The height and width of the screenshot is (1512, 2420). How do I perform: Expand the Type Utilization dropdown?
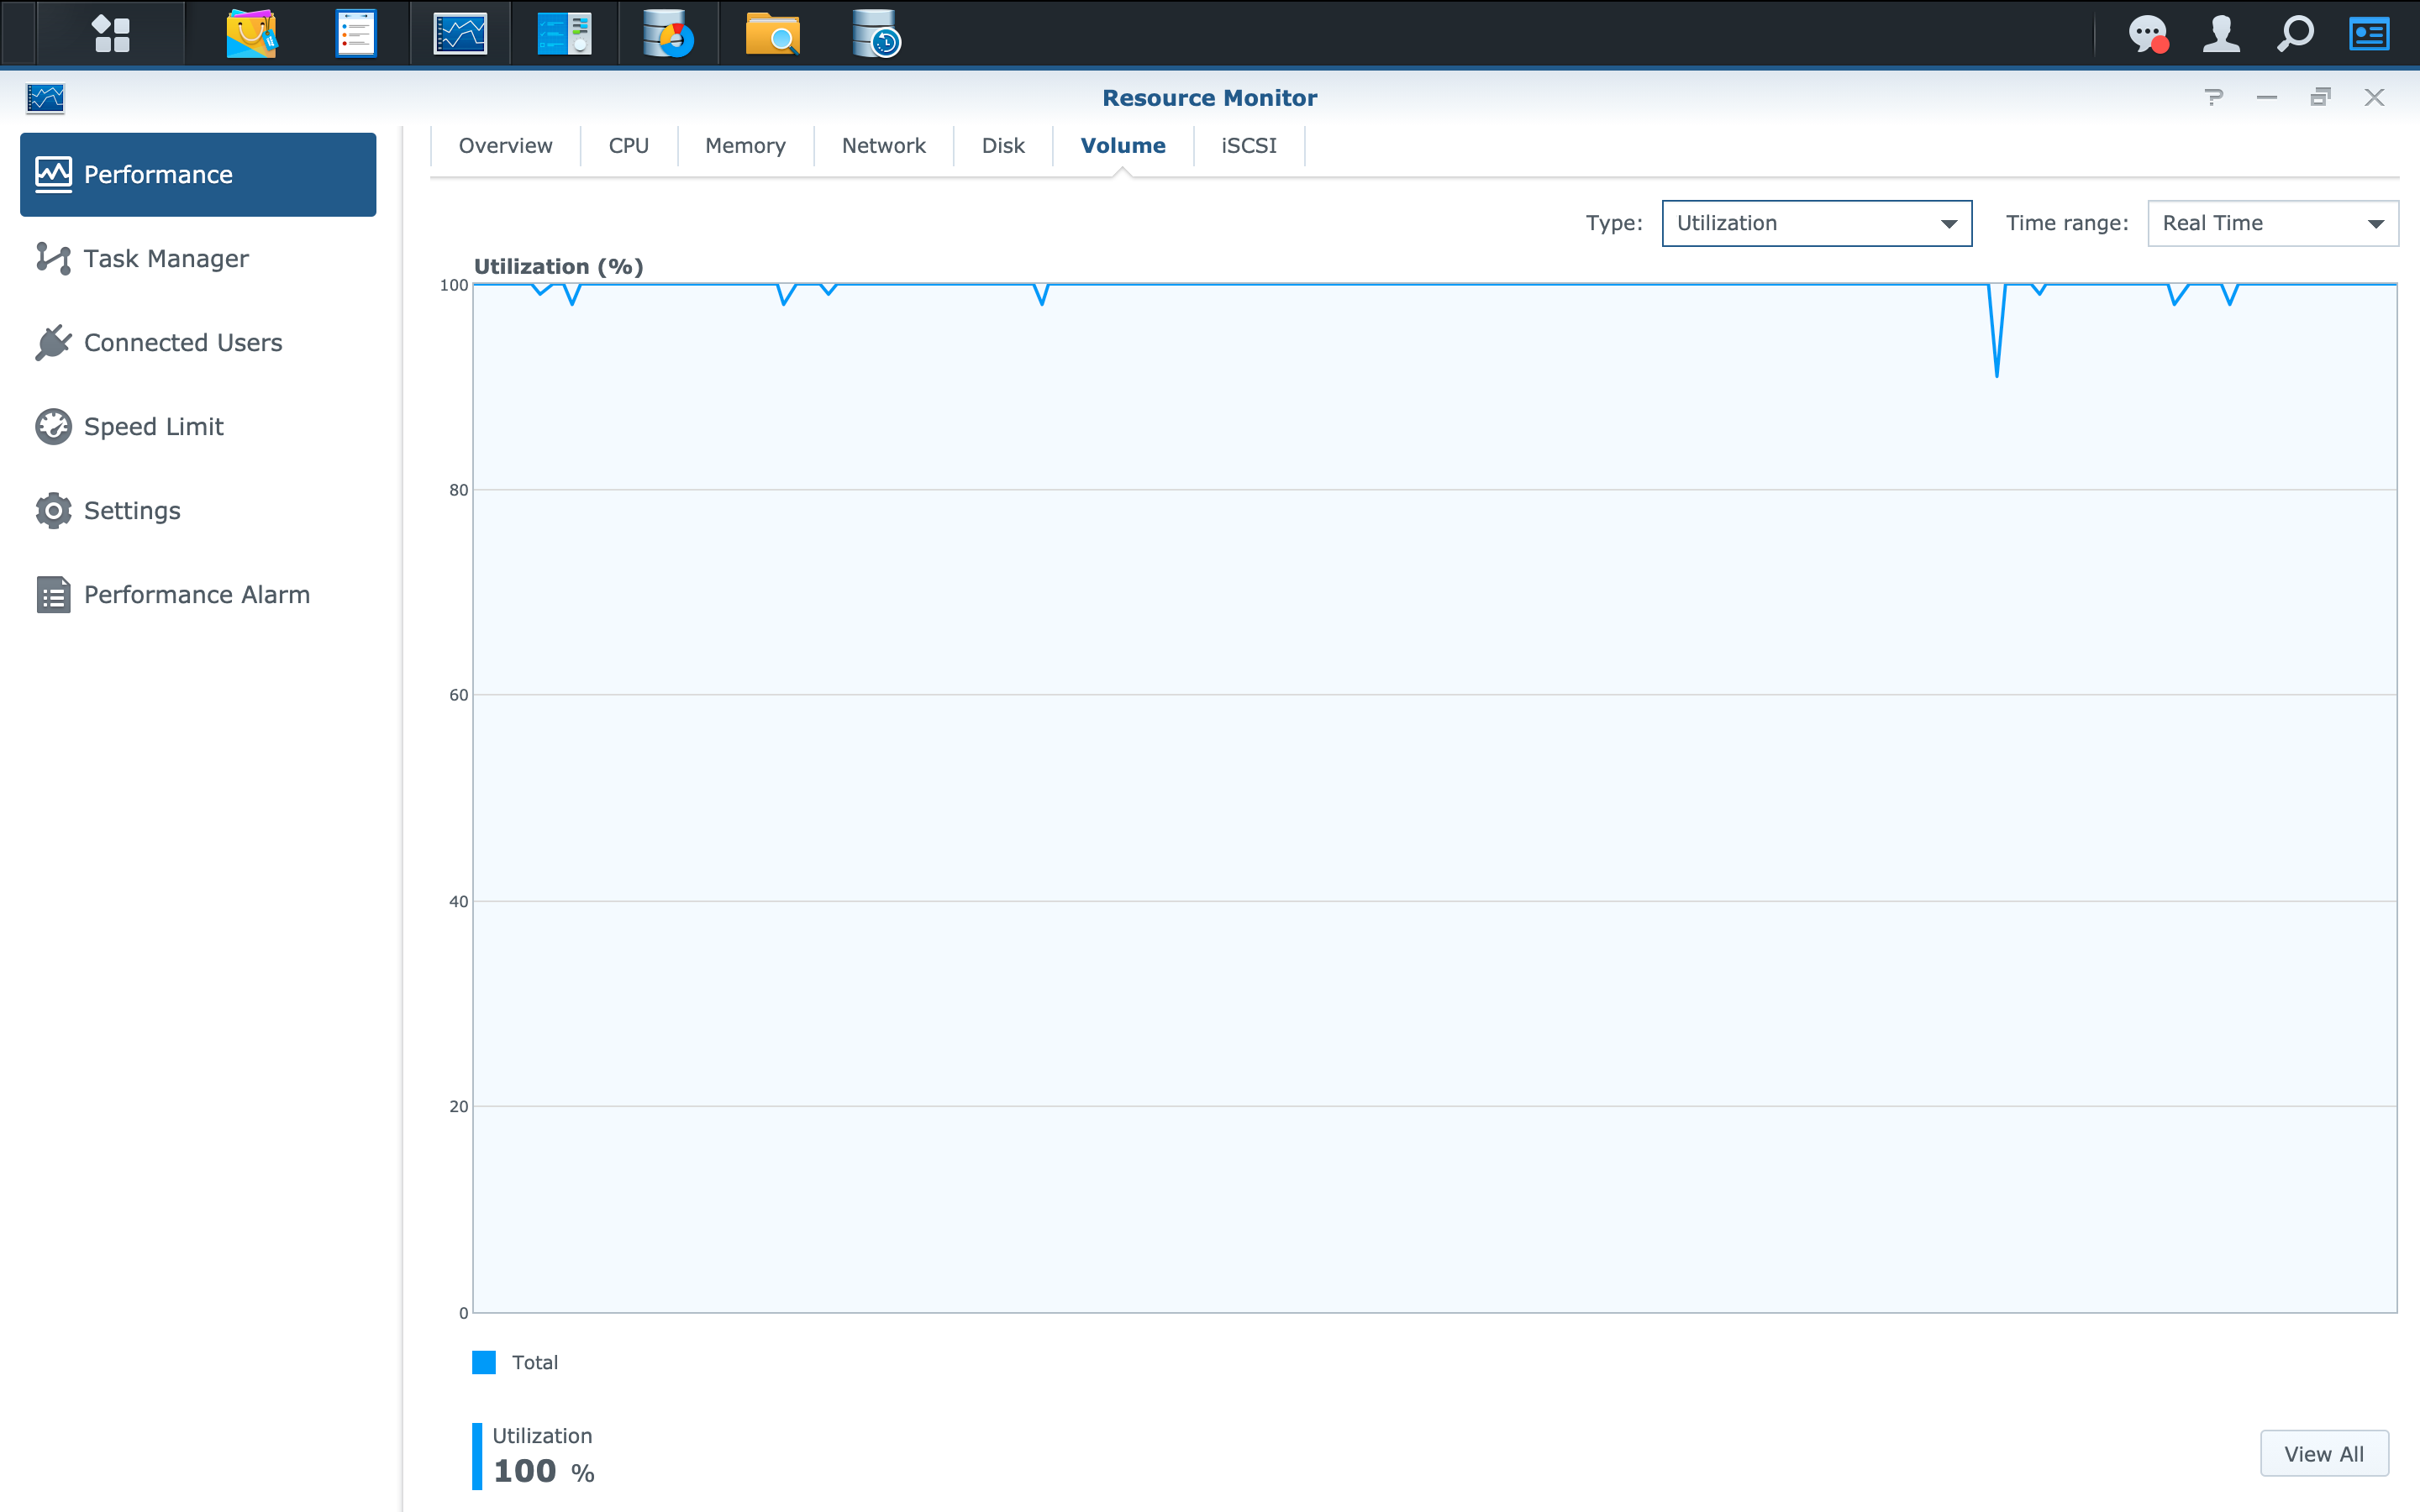(1816, 223)
